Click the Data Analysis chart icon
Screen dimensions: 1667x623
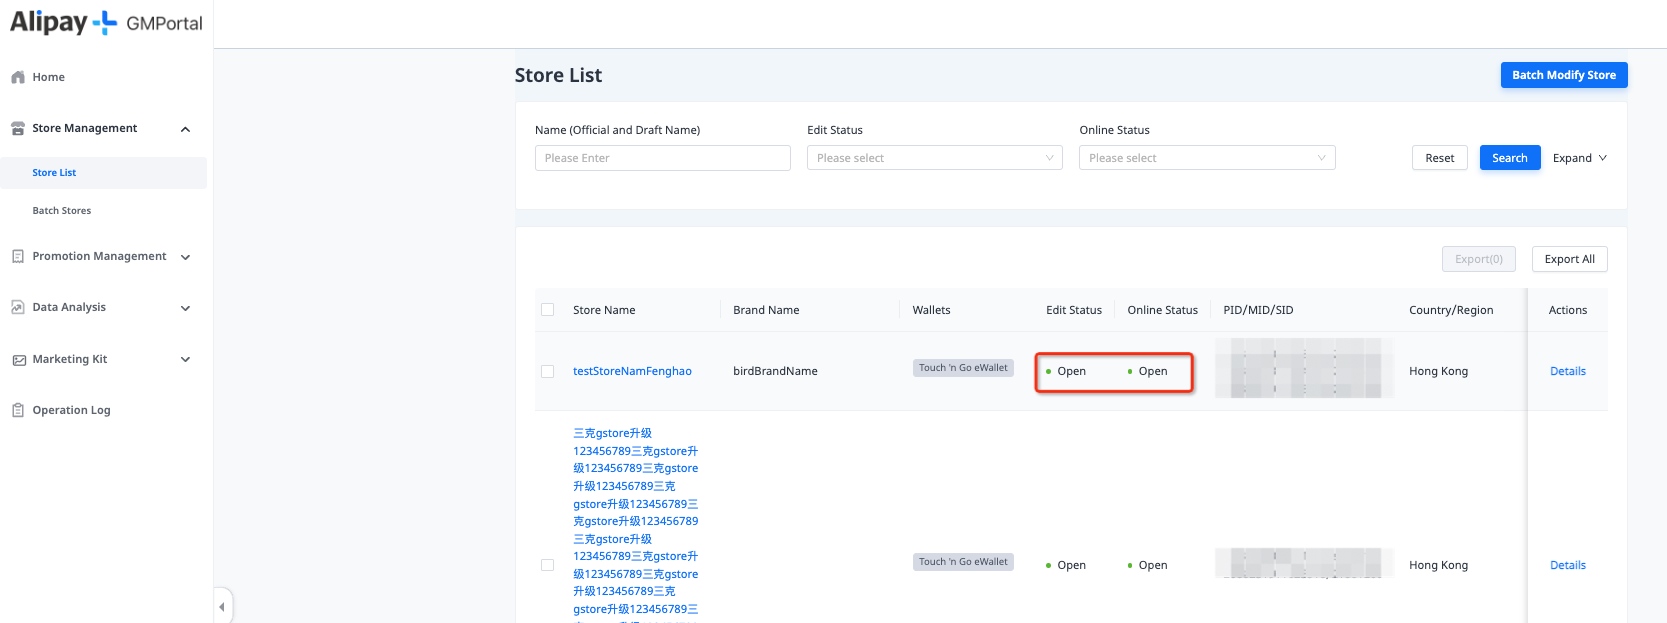tap(18, 307)
